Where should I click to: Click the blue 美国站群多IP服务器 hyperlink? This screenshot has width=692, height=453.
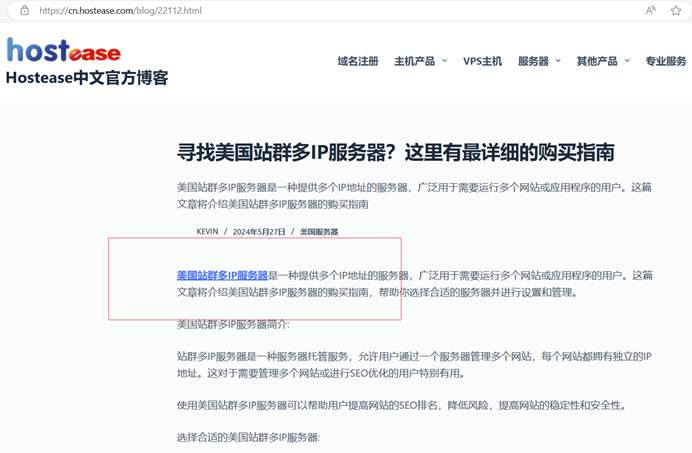[222, 275]
